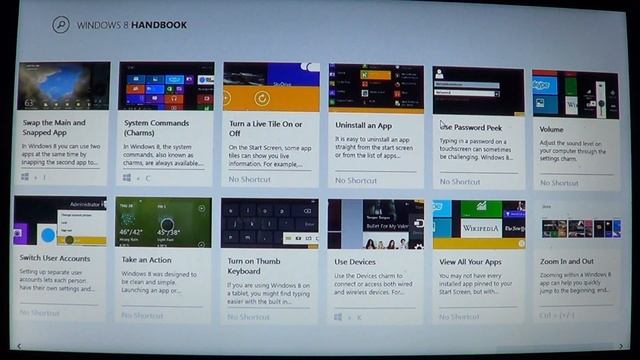Open the Switch User Accounts thumbnail image
Screen dimensions: 640x360
tap(60, 221)
